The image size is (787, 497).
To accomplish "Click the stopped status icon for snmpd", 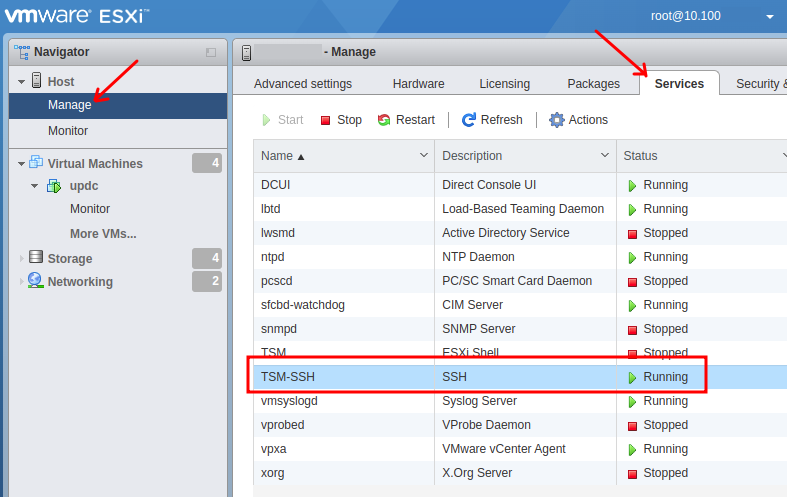I will pos(632,330).
